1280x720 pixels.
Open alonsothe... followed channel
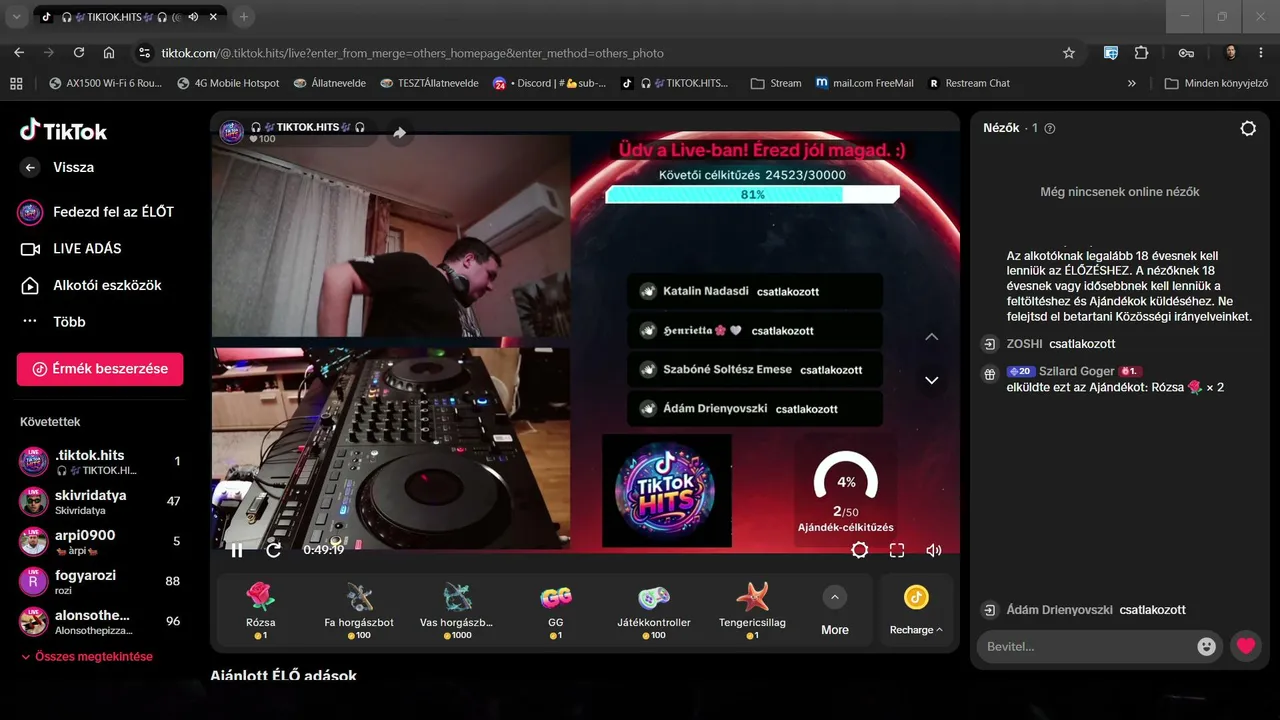[x=100, y=622]
